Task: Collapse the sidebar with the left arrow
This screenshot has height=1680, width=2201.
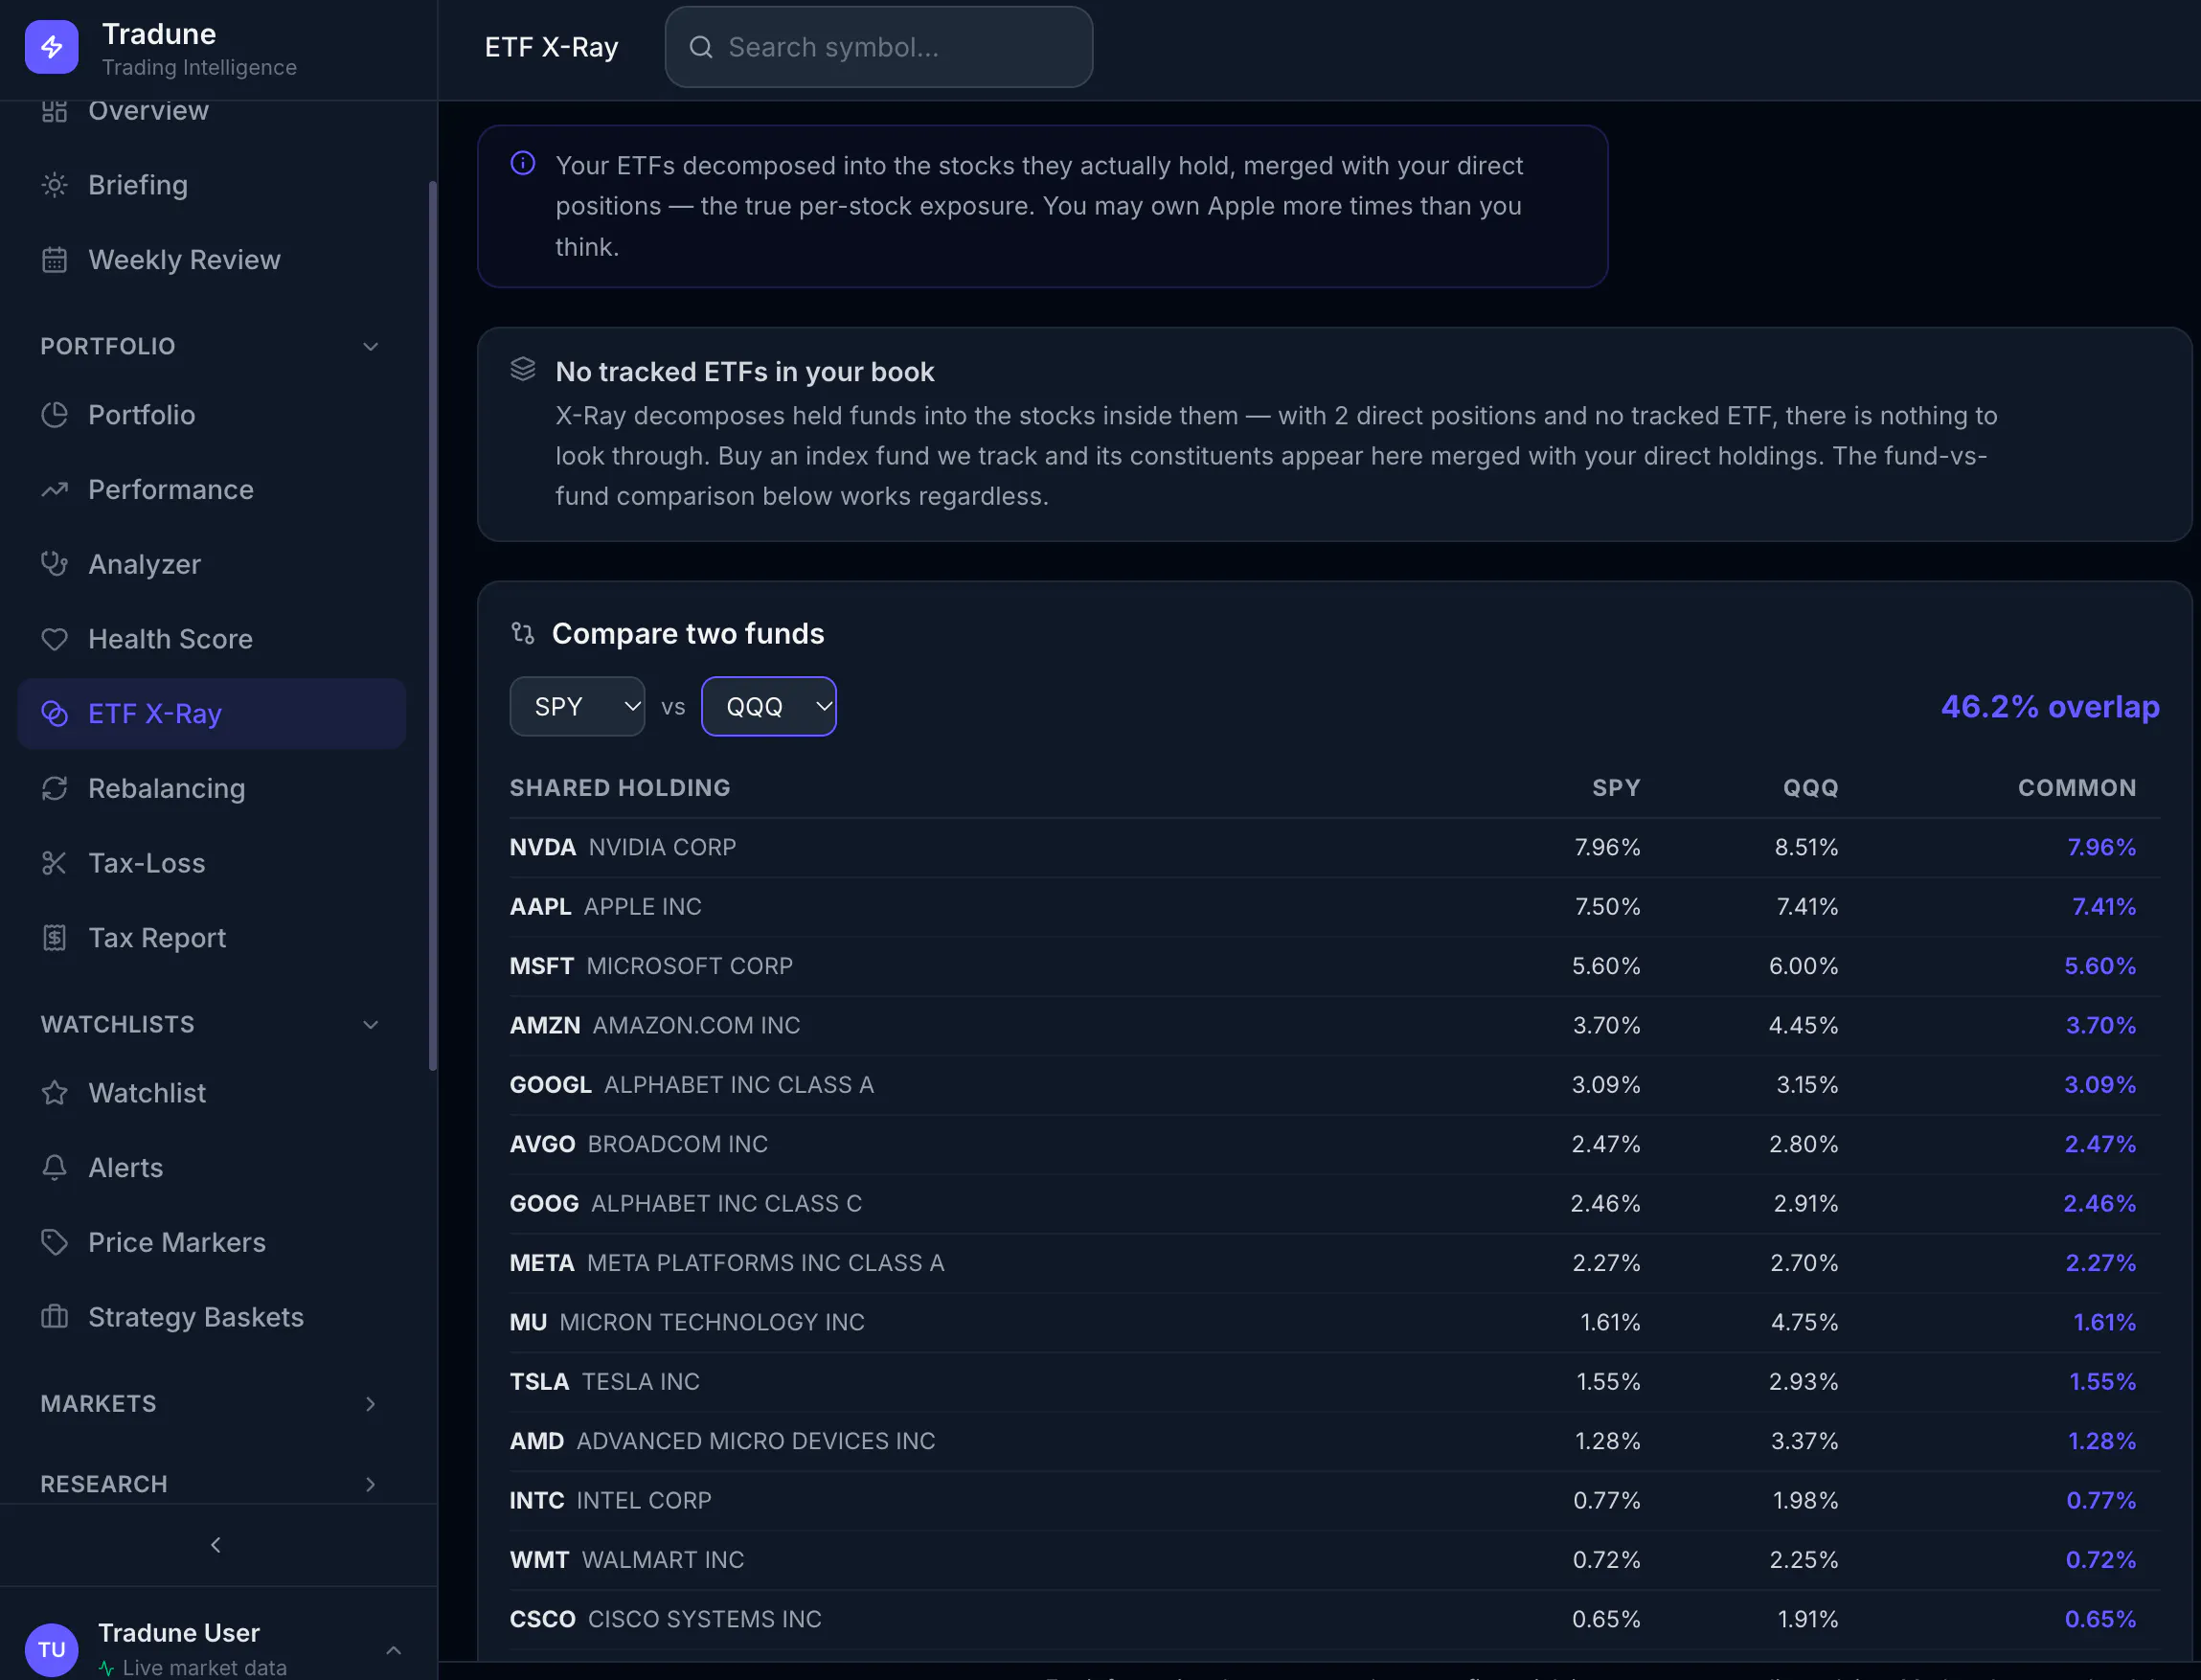Action: coord(216,1545)
